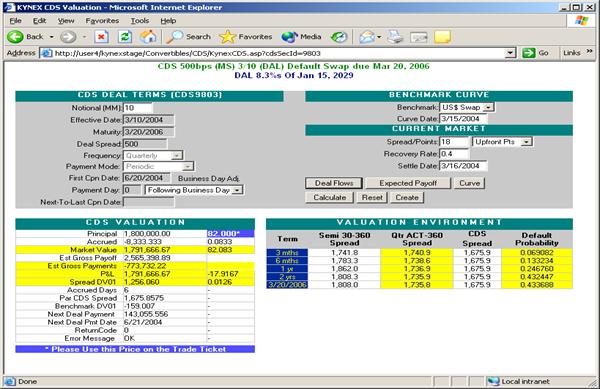Click the Next Deal Pmt Date 6/21/2004 value
The height and width of the screenshot is (389, 600).
(x=143, y=322)
